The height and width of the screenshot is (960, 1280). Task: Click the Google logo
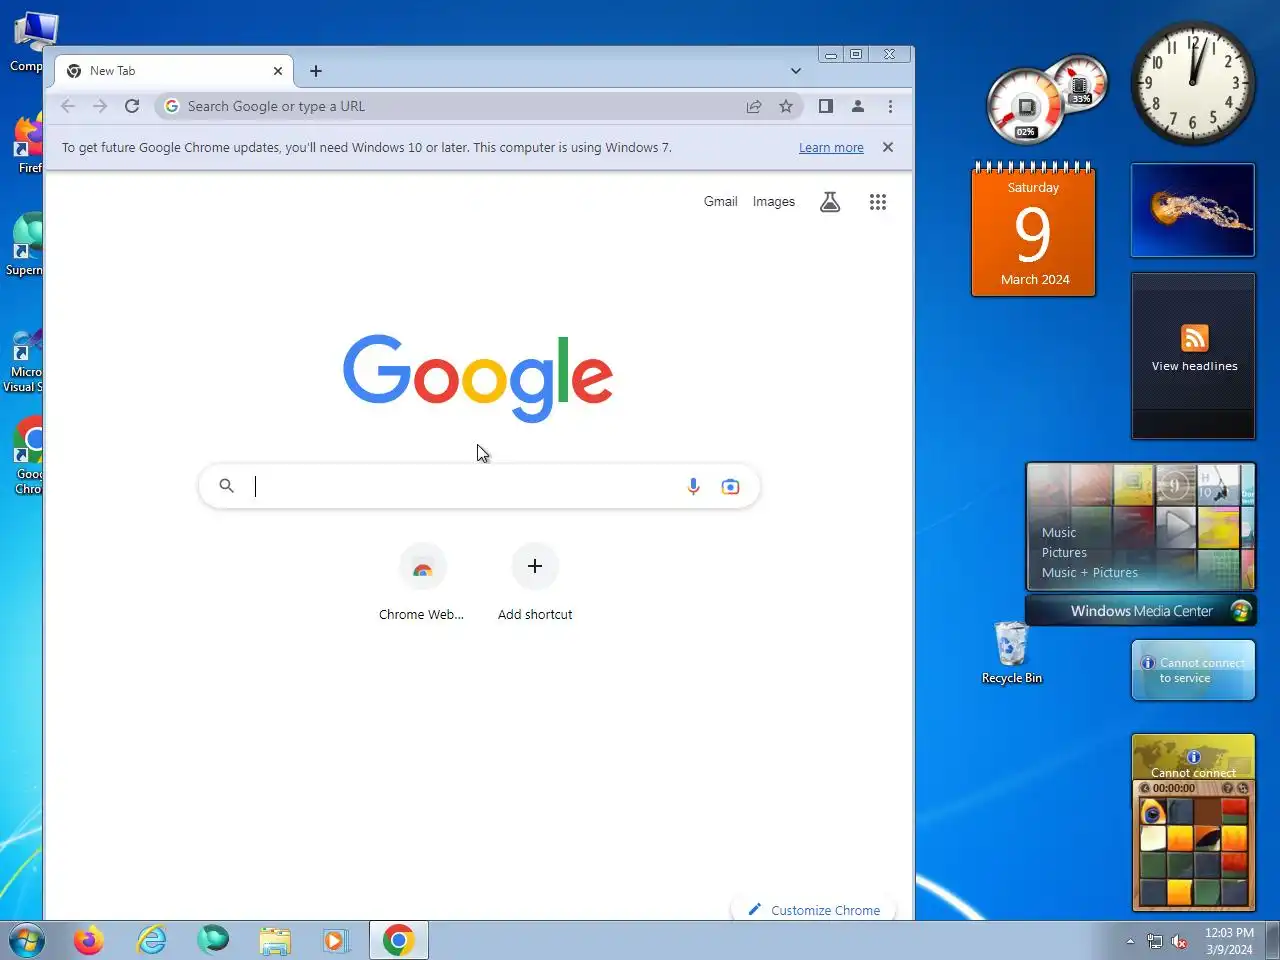coord(478,378)
